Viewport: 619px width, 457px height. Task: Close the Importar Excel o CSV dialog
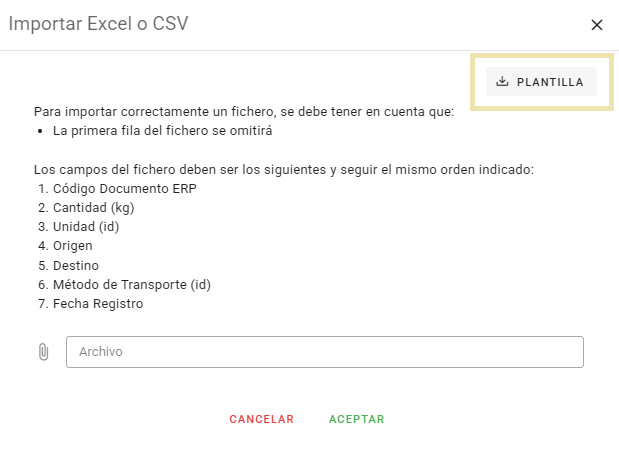point(597,25)
